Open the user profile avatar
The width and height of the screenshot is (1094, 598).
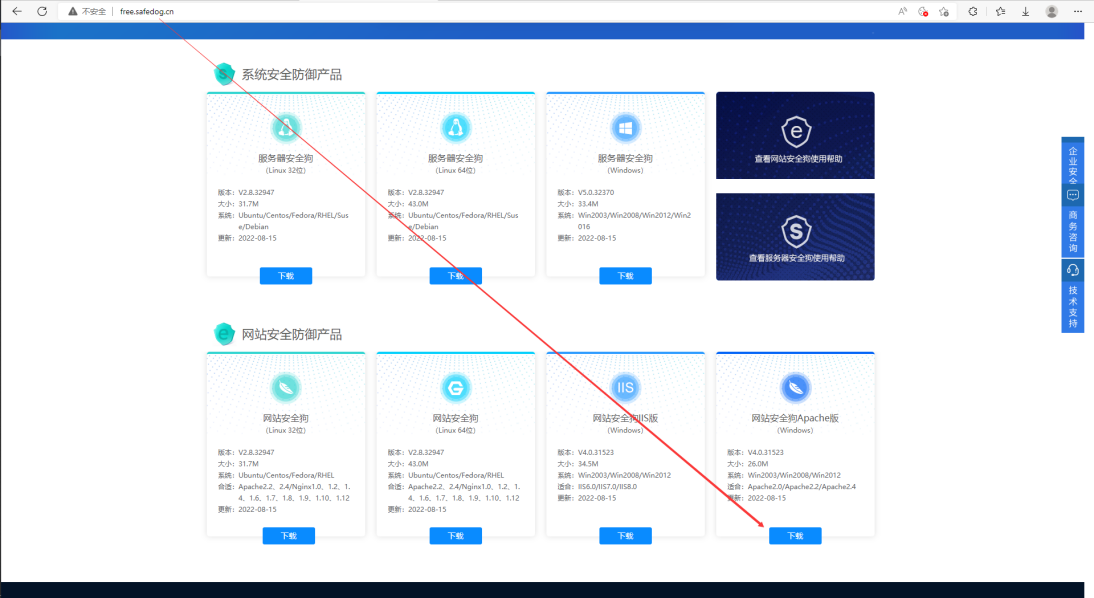(1051, 11)
